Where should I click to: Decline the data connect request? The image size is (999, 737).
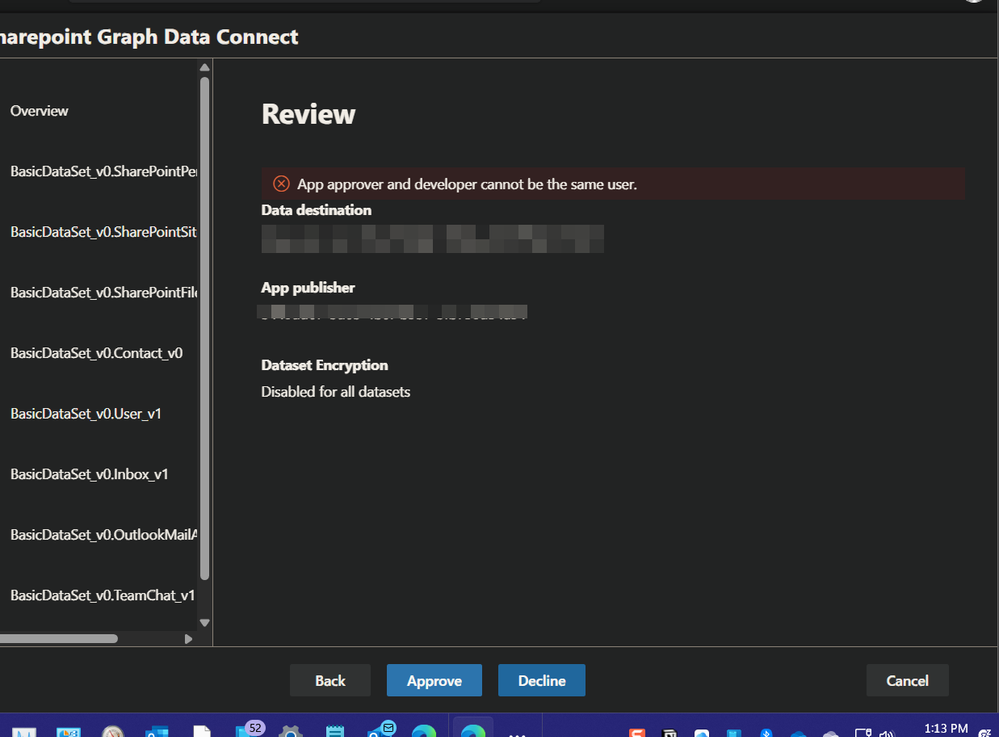542,680
